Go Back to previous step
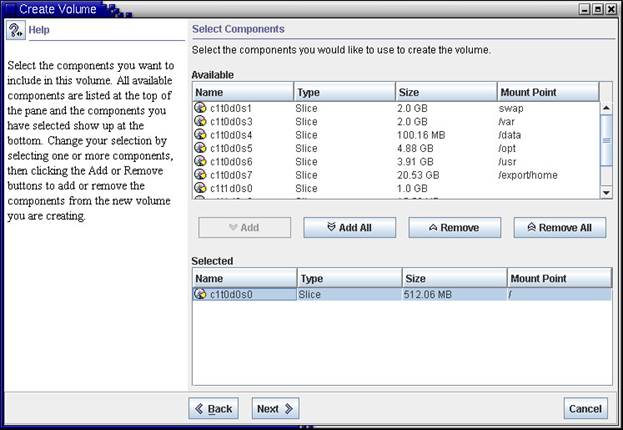Screen dimensions: 623x430 coord(213,408)
